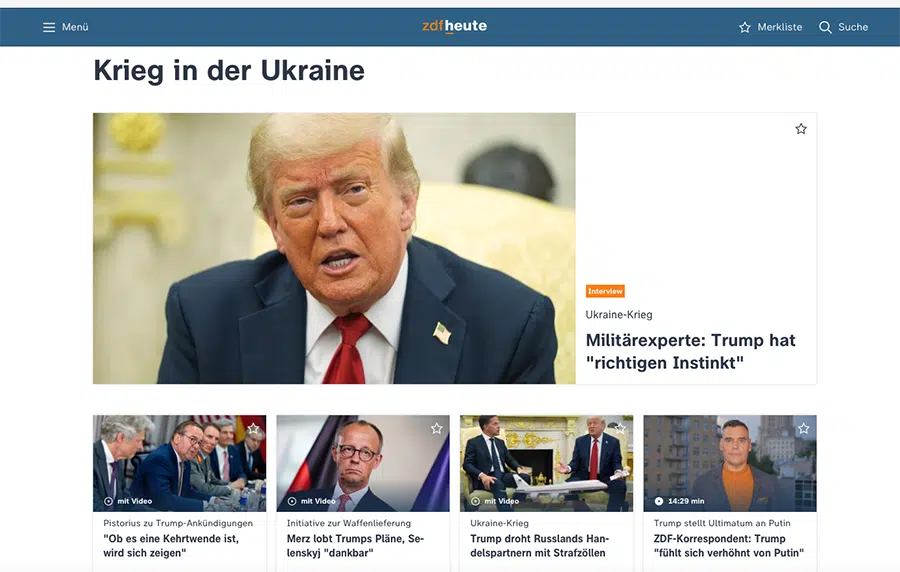Save the Strafzöllen article via star icon

pos(620,428)
